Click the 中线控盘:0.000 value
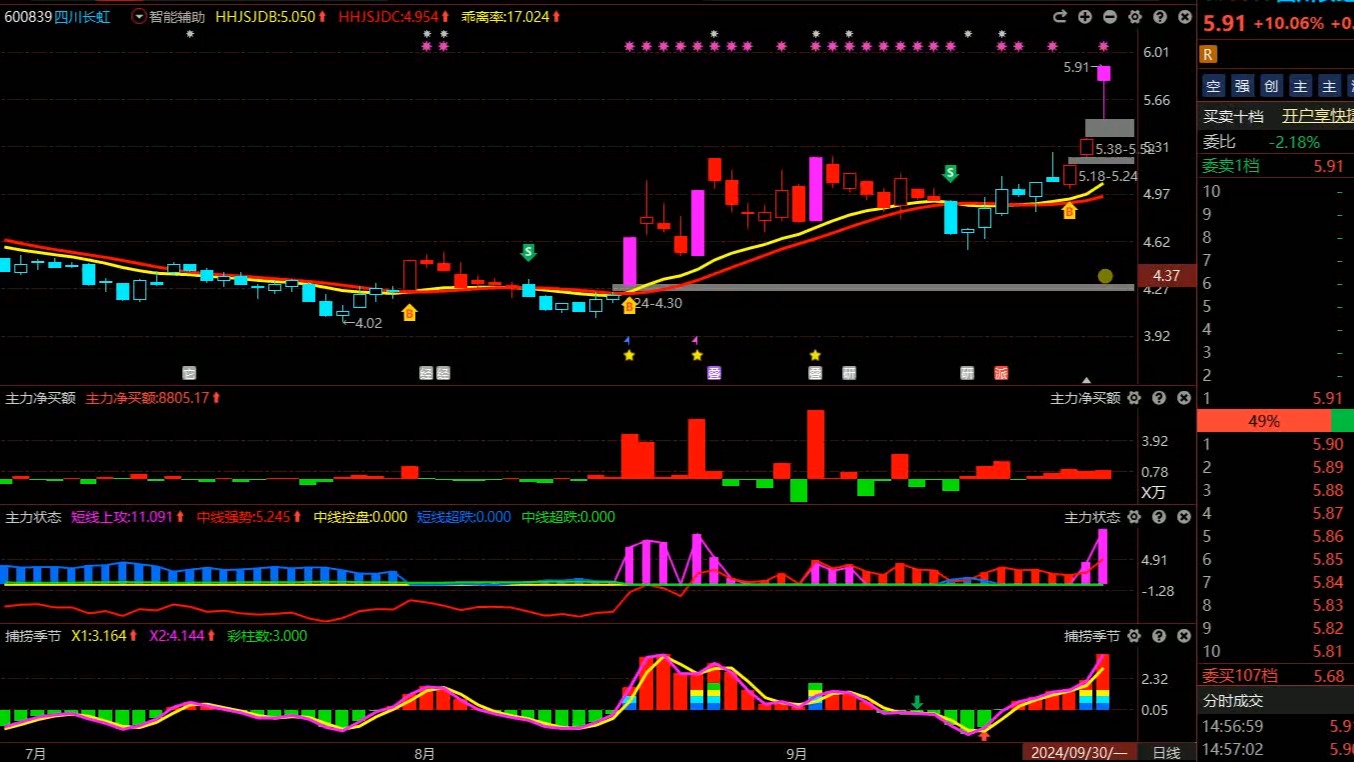 click(x=361, y=517)
